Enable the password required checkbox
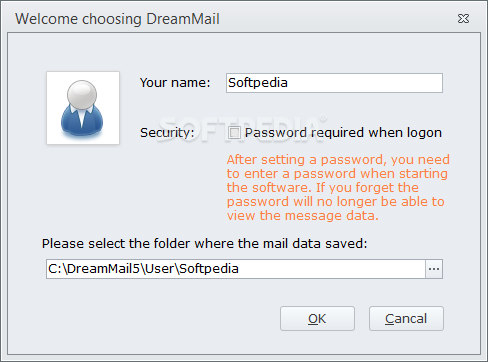Screen dimensions: 488x362 (x=234, y=133)
